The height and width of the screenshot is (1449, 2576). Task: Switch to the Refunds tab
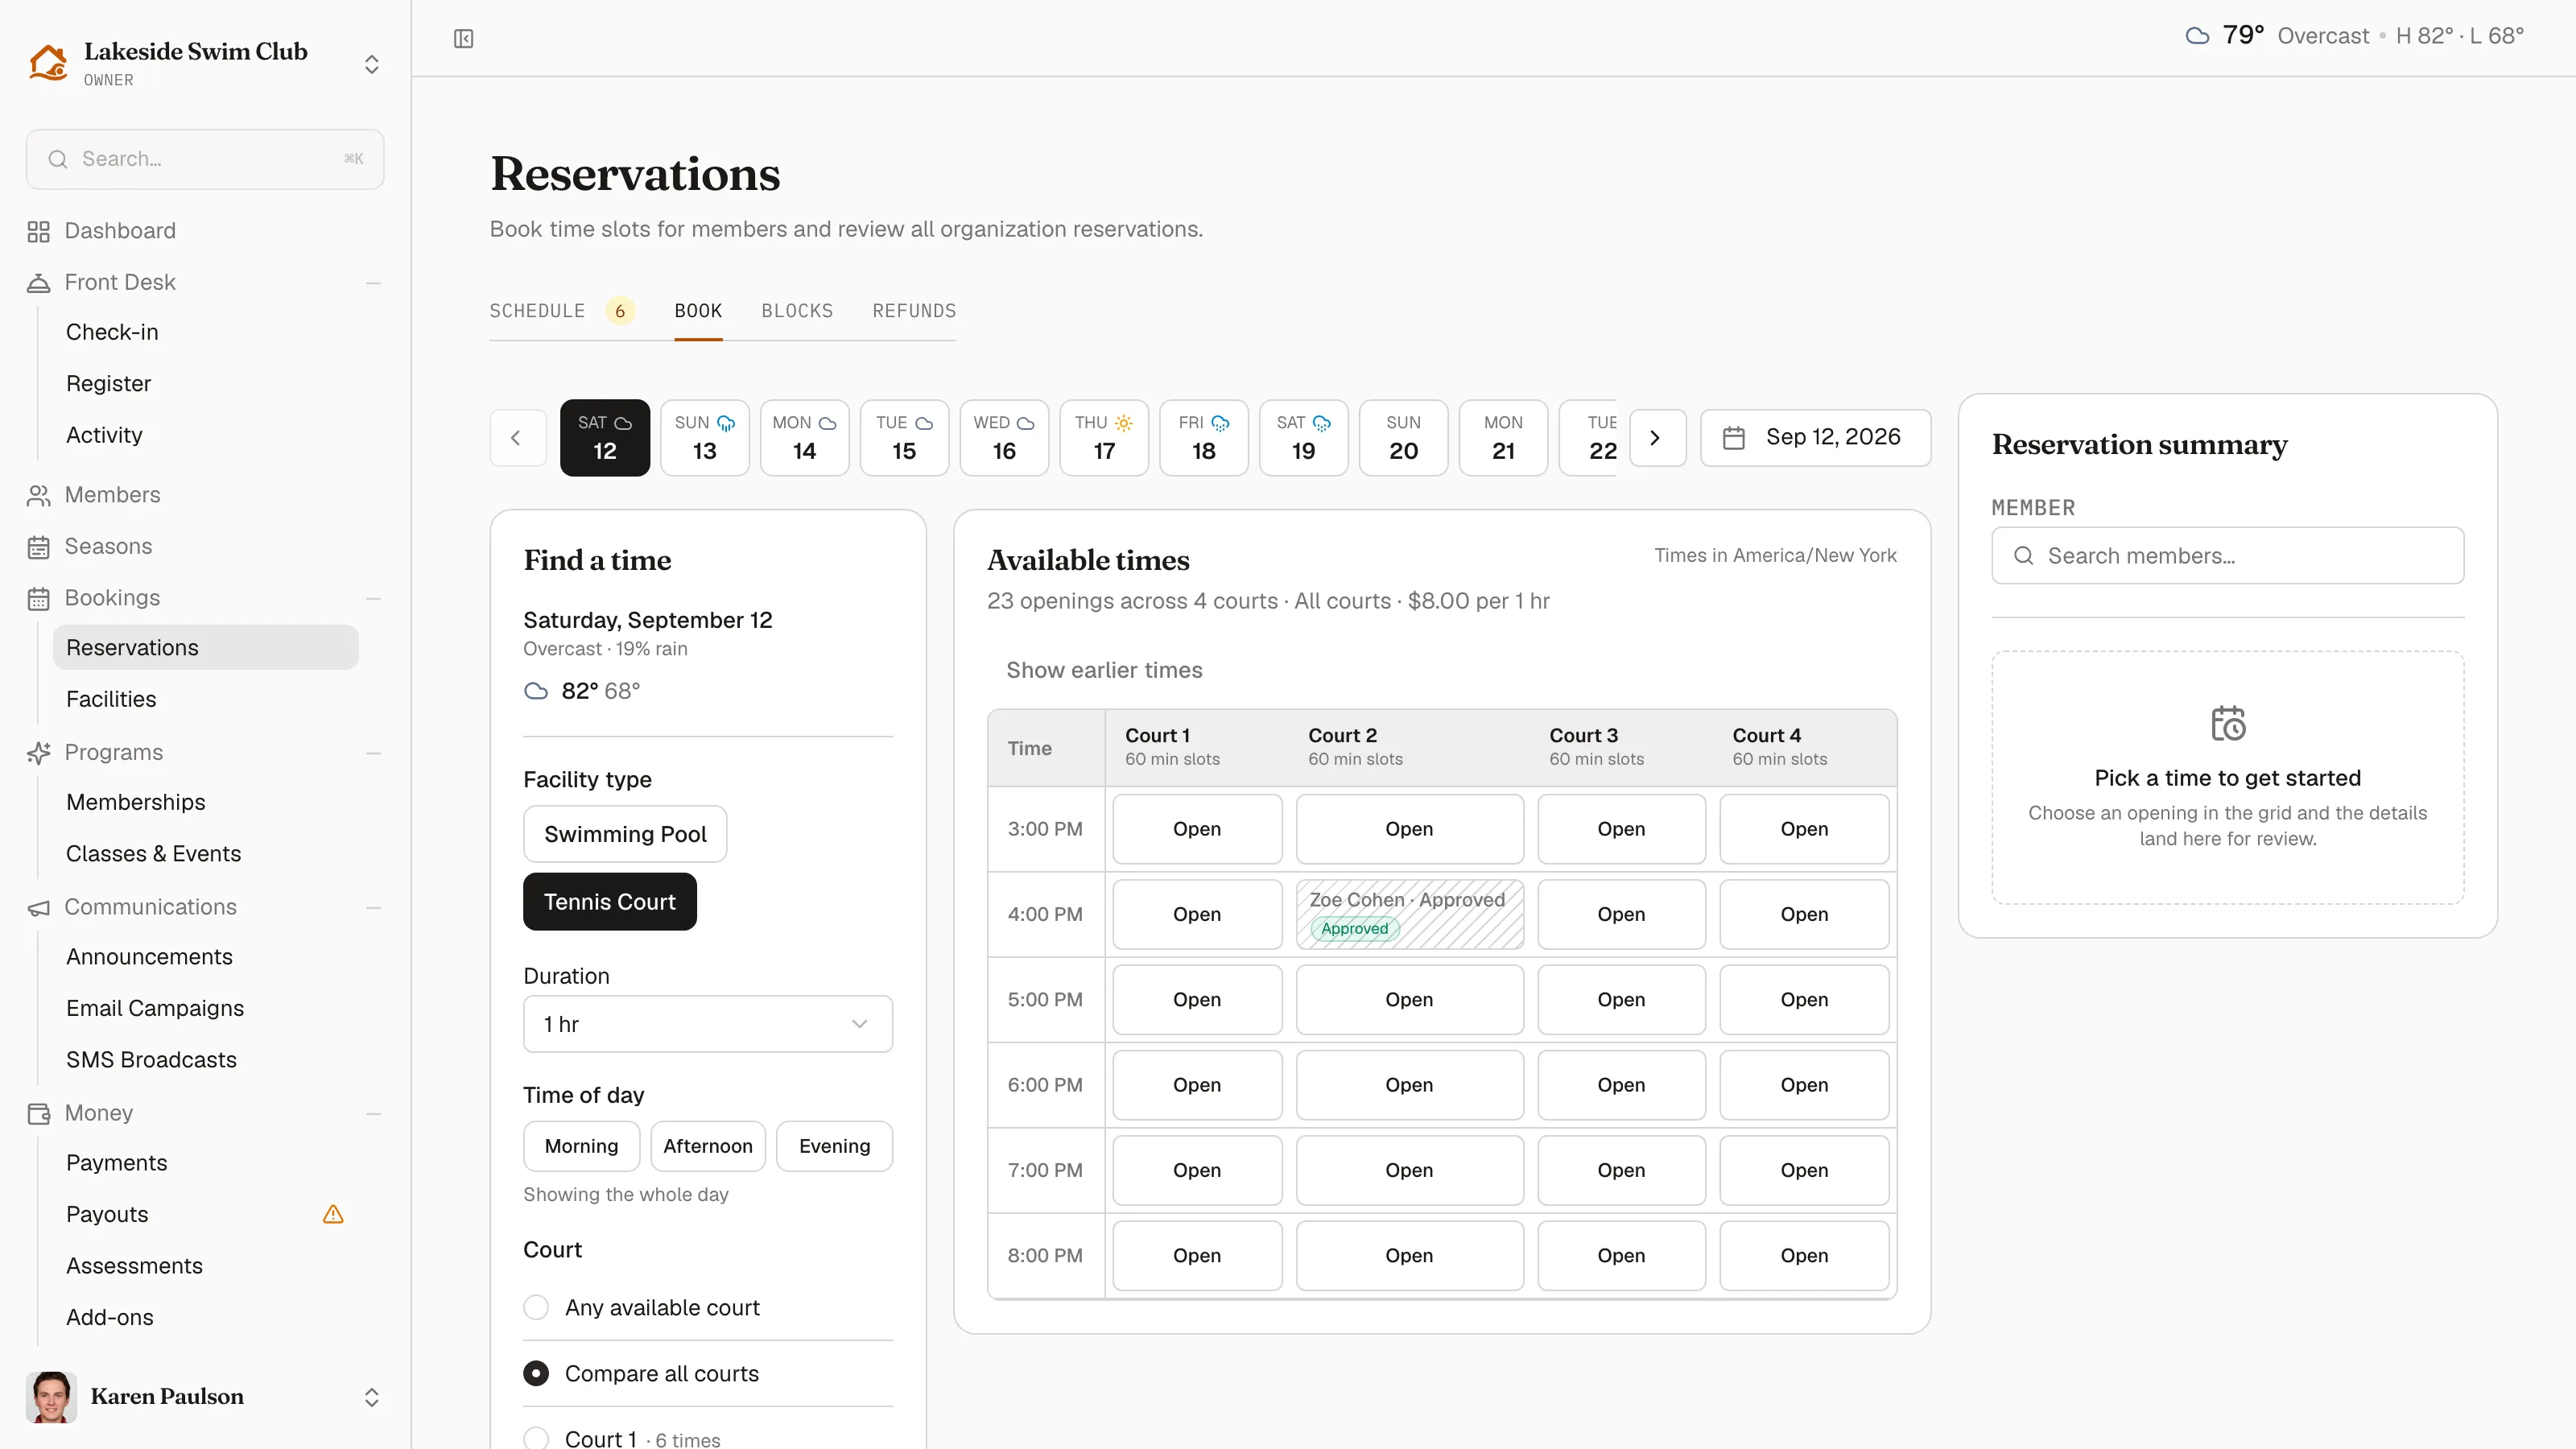point(914,311)
